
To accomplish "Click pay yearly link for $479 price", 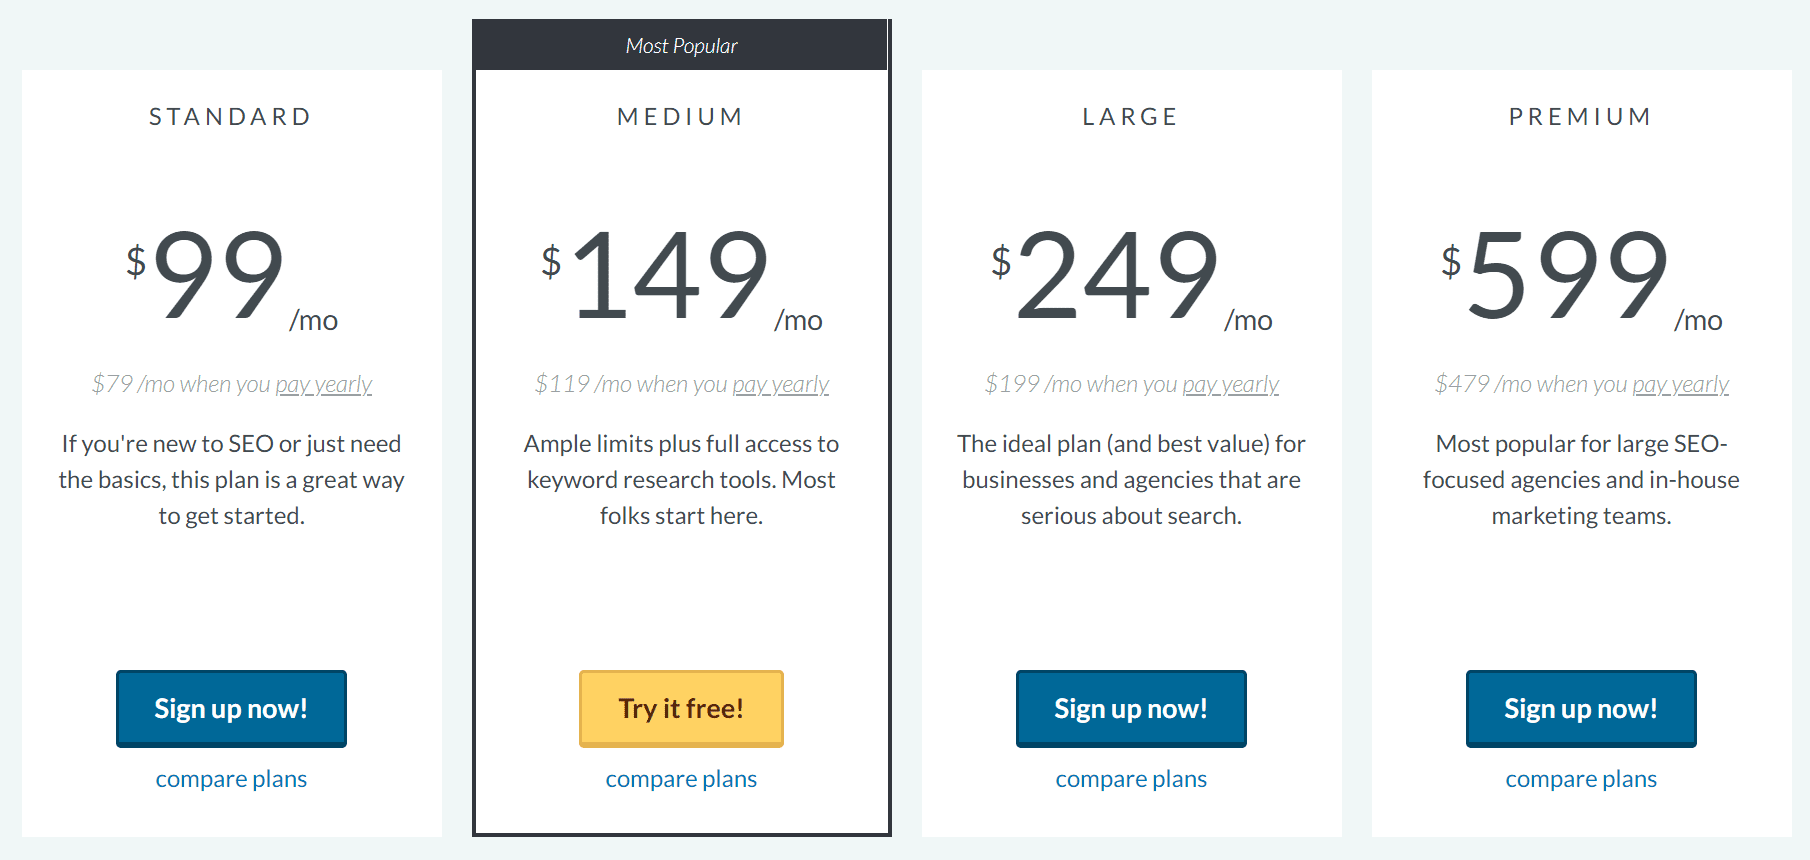I will [1680, 385].
